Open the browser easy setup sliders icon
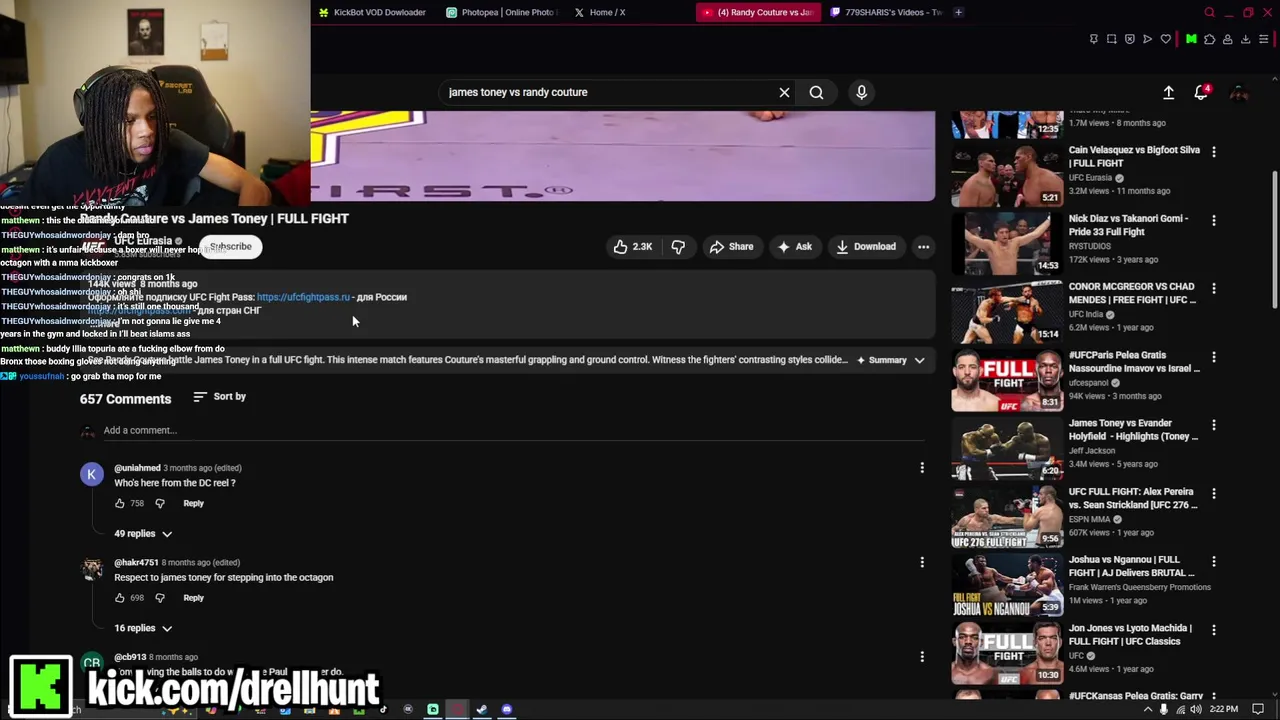This screenshot has width=1280, height=720. (1264, 39)
